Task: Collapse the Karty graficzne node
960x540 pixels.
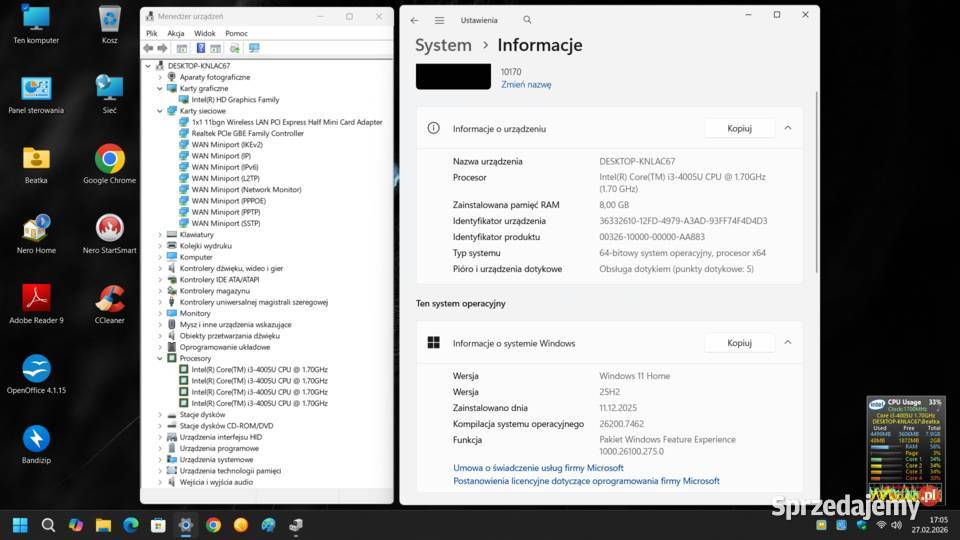Action: [160, 88]
